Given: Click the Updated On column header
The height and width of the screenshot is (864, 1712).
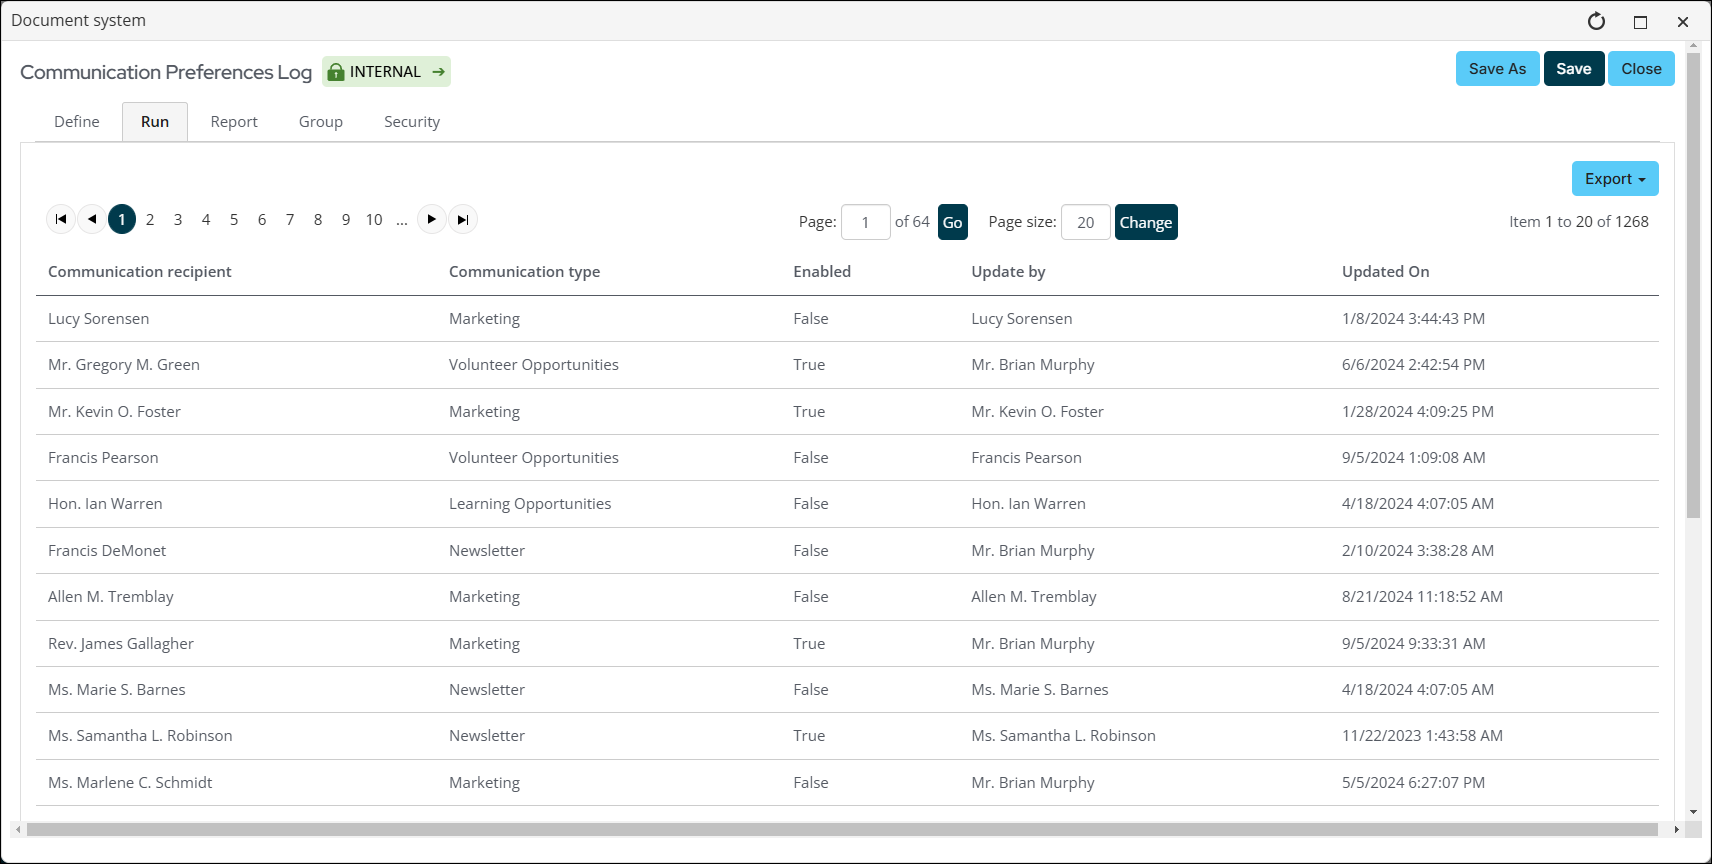Looking at the screenshot, I should click(x=1385, y=272).
